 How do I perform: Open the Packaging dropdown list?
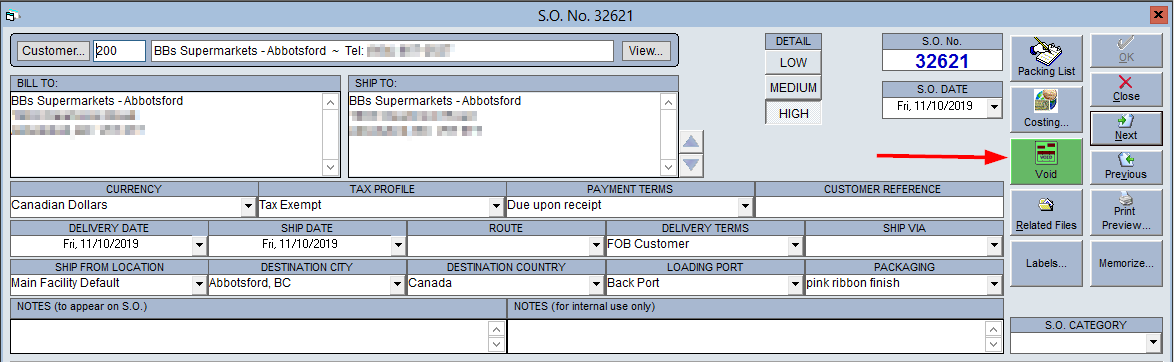[x=994, y=284]
